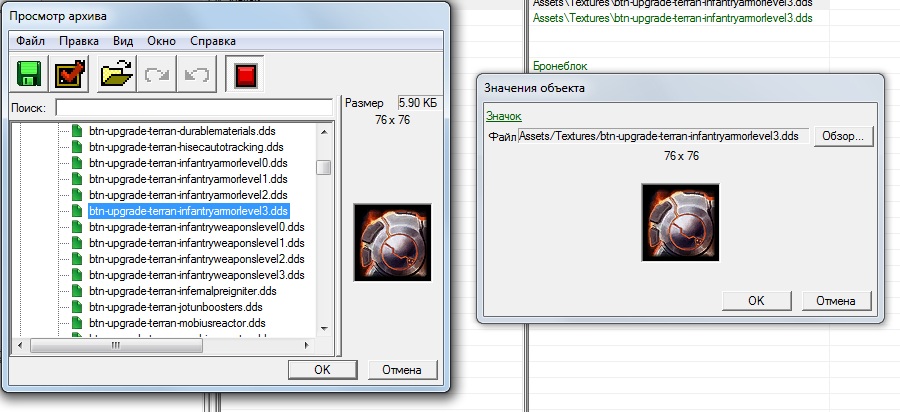Click file icon beside btn-upgrade-terran-mobiusreactor.dds

[77, 323]
